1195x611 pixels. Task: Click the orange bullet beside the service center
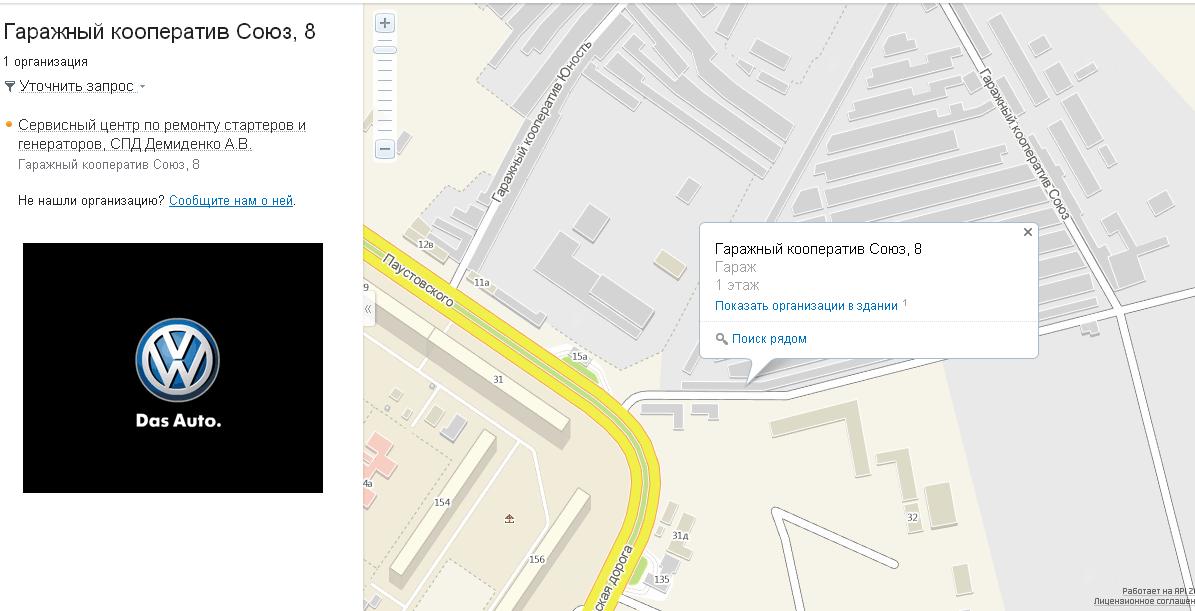(9, 126)
